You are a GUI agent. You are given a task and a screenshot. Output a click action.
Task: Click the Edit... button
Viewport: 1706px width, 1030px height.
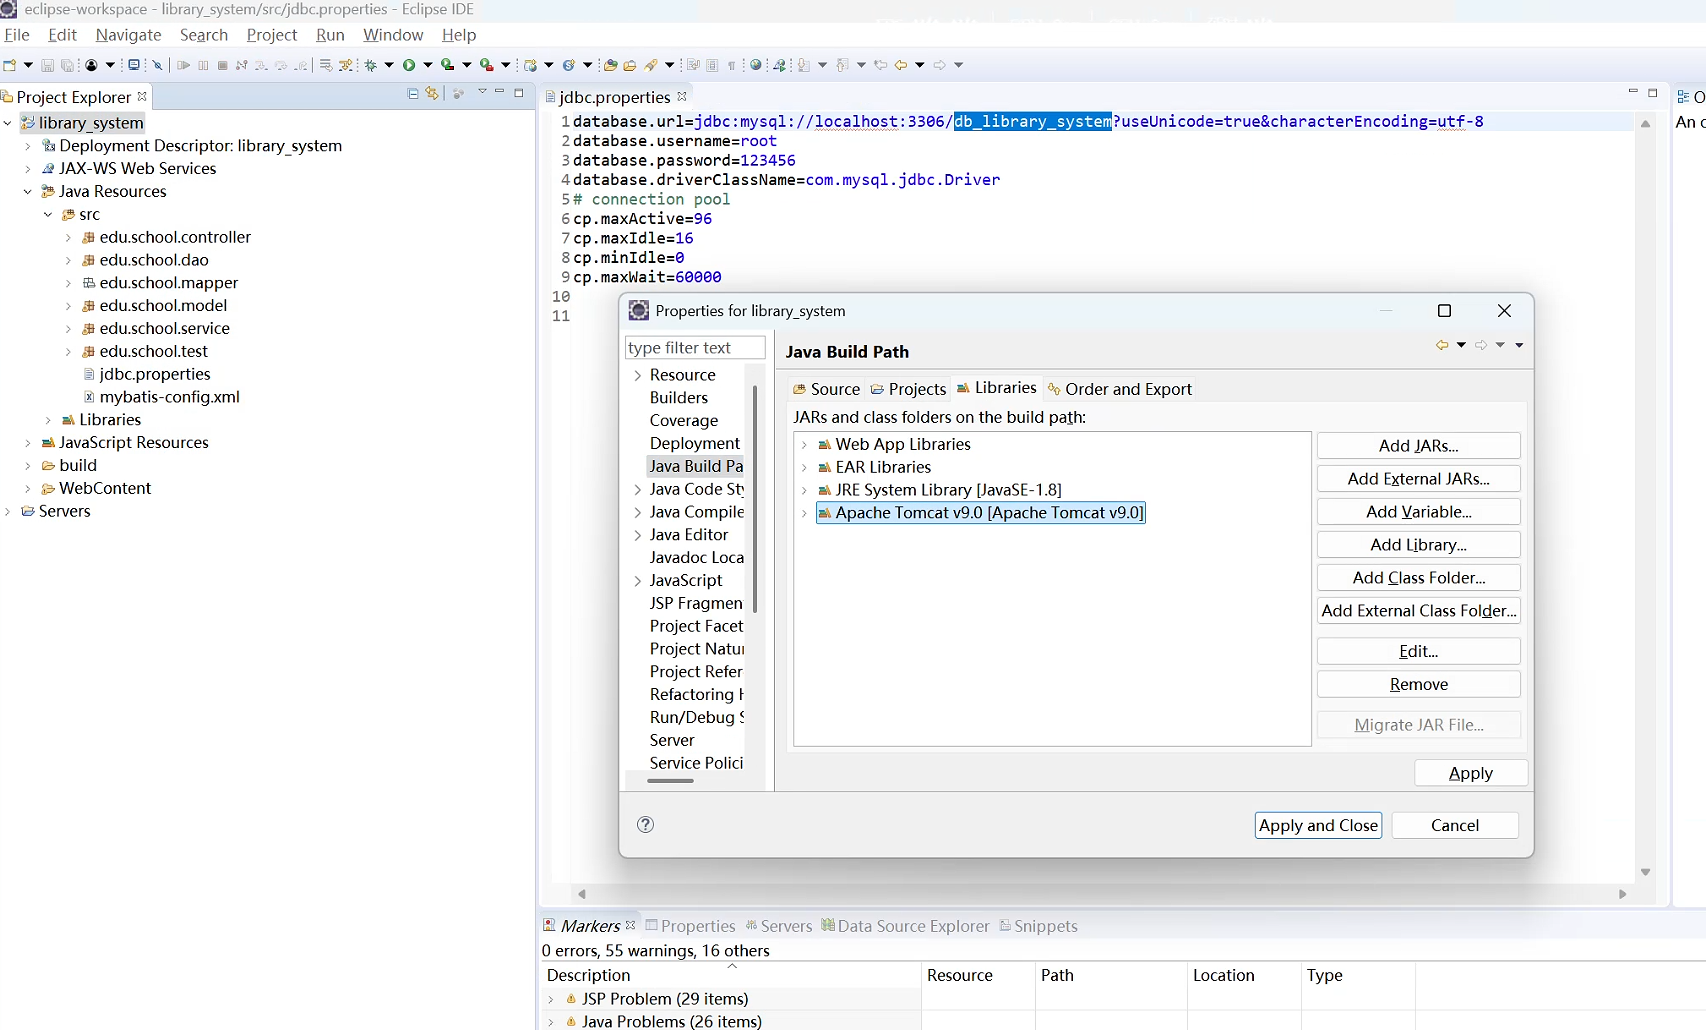(1418, 651)
